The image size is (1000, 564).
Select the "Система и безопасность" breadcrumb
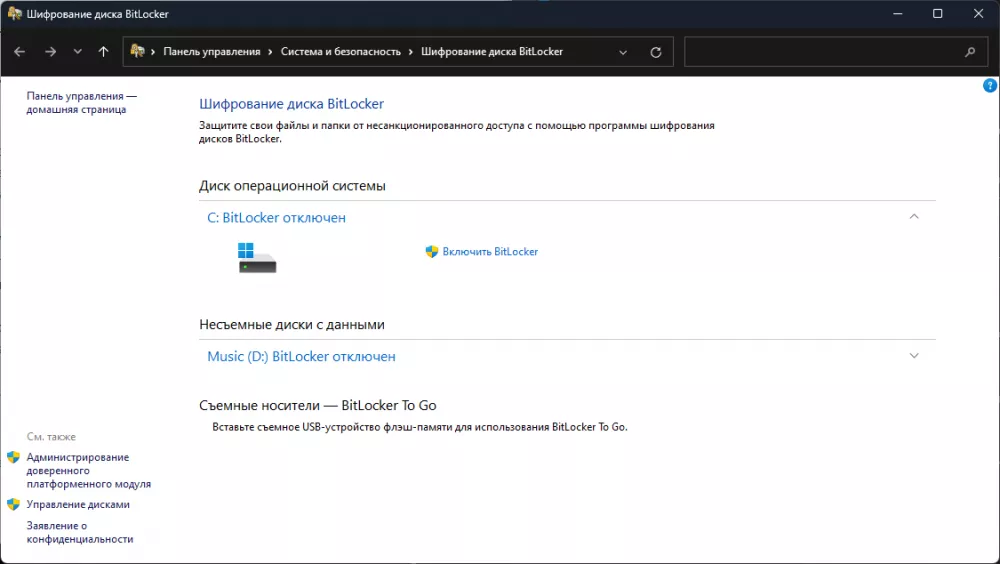pos(340,52)
